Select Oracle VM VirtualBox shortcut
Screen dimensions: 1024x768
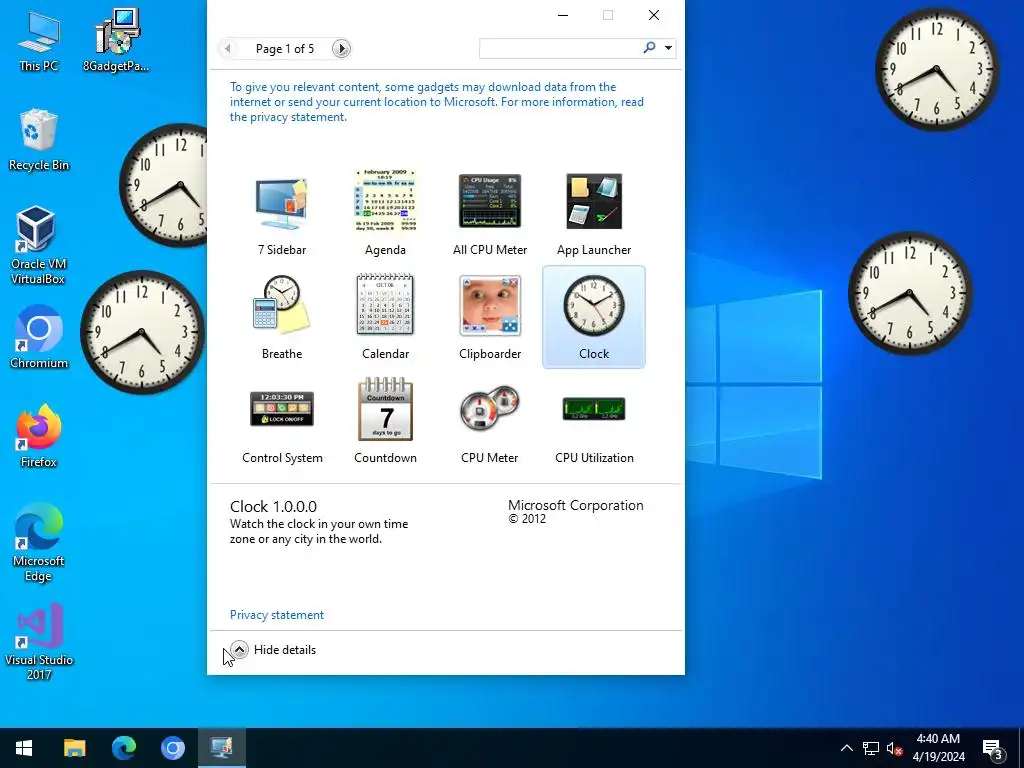click(x=38, y=246)
